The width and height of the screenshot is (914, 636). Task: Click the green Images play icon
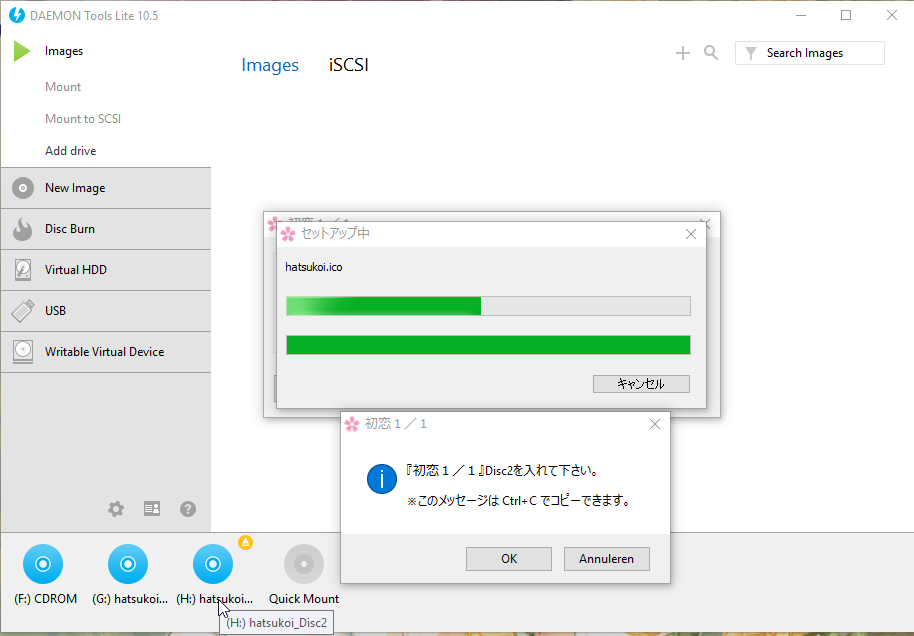tap(22, 51)
